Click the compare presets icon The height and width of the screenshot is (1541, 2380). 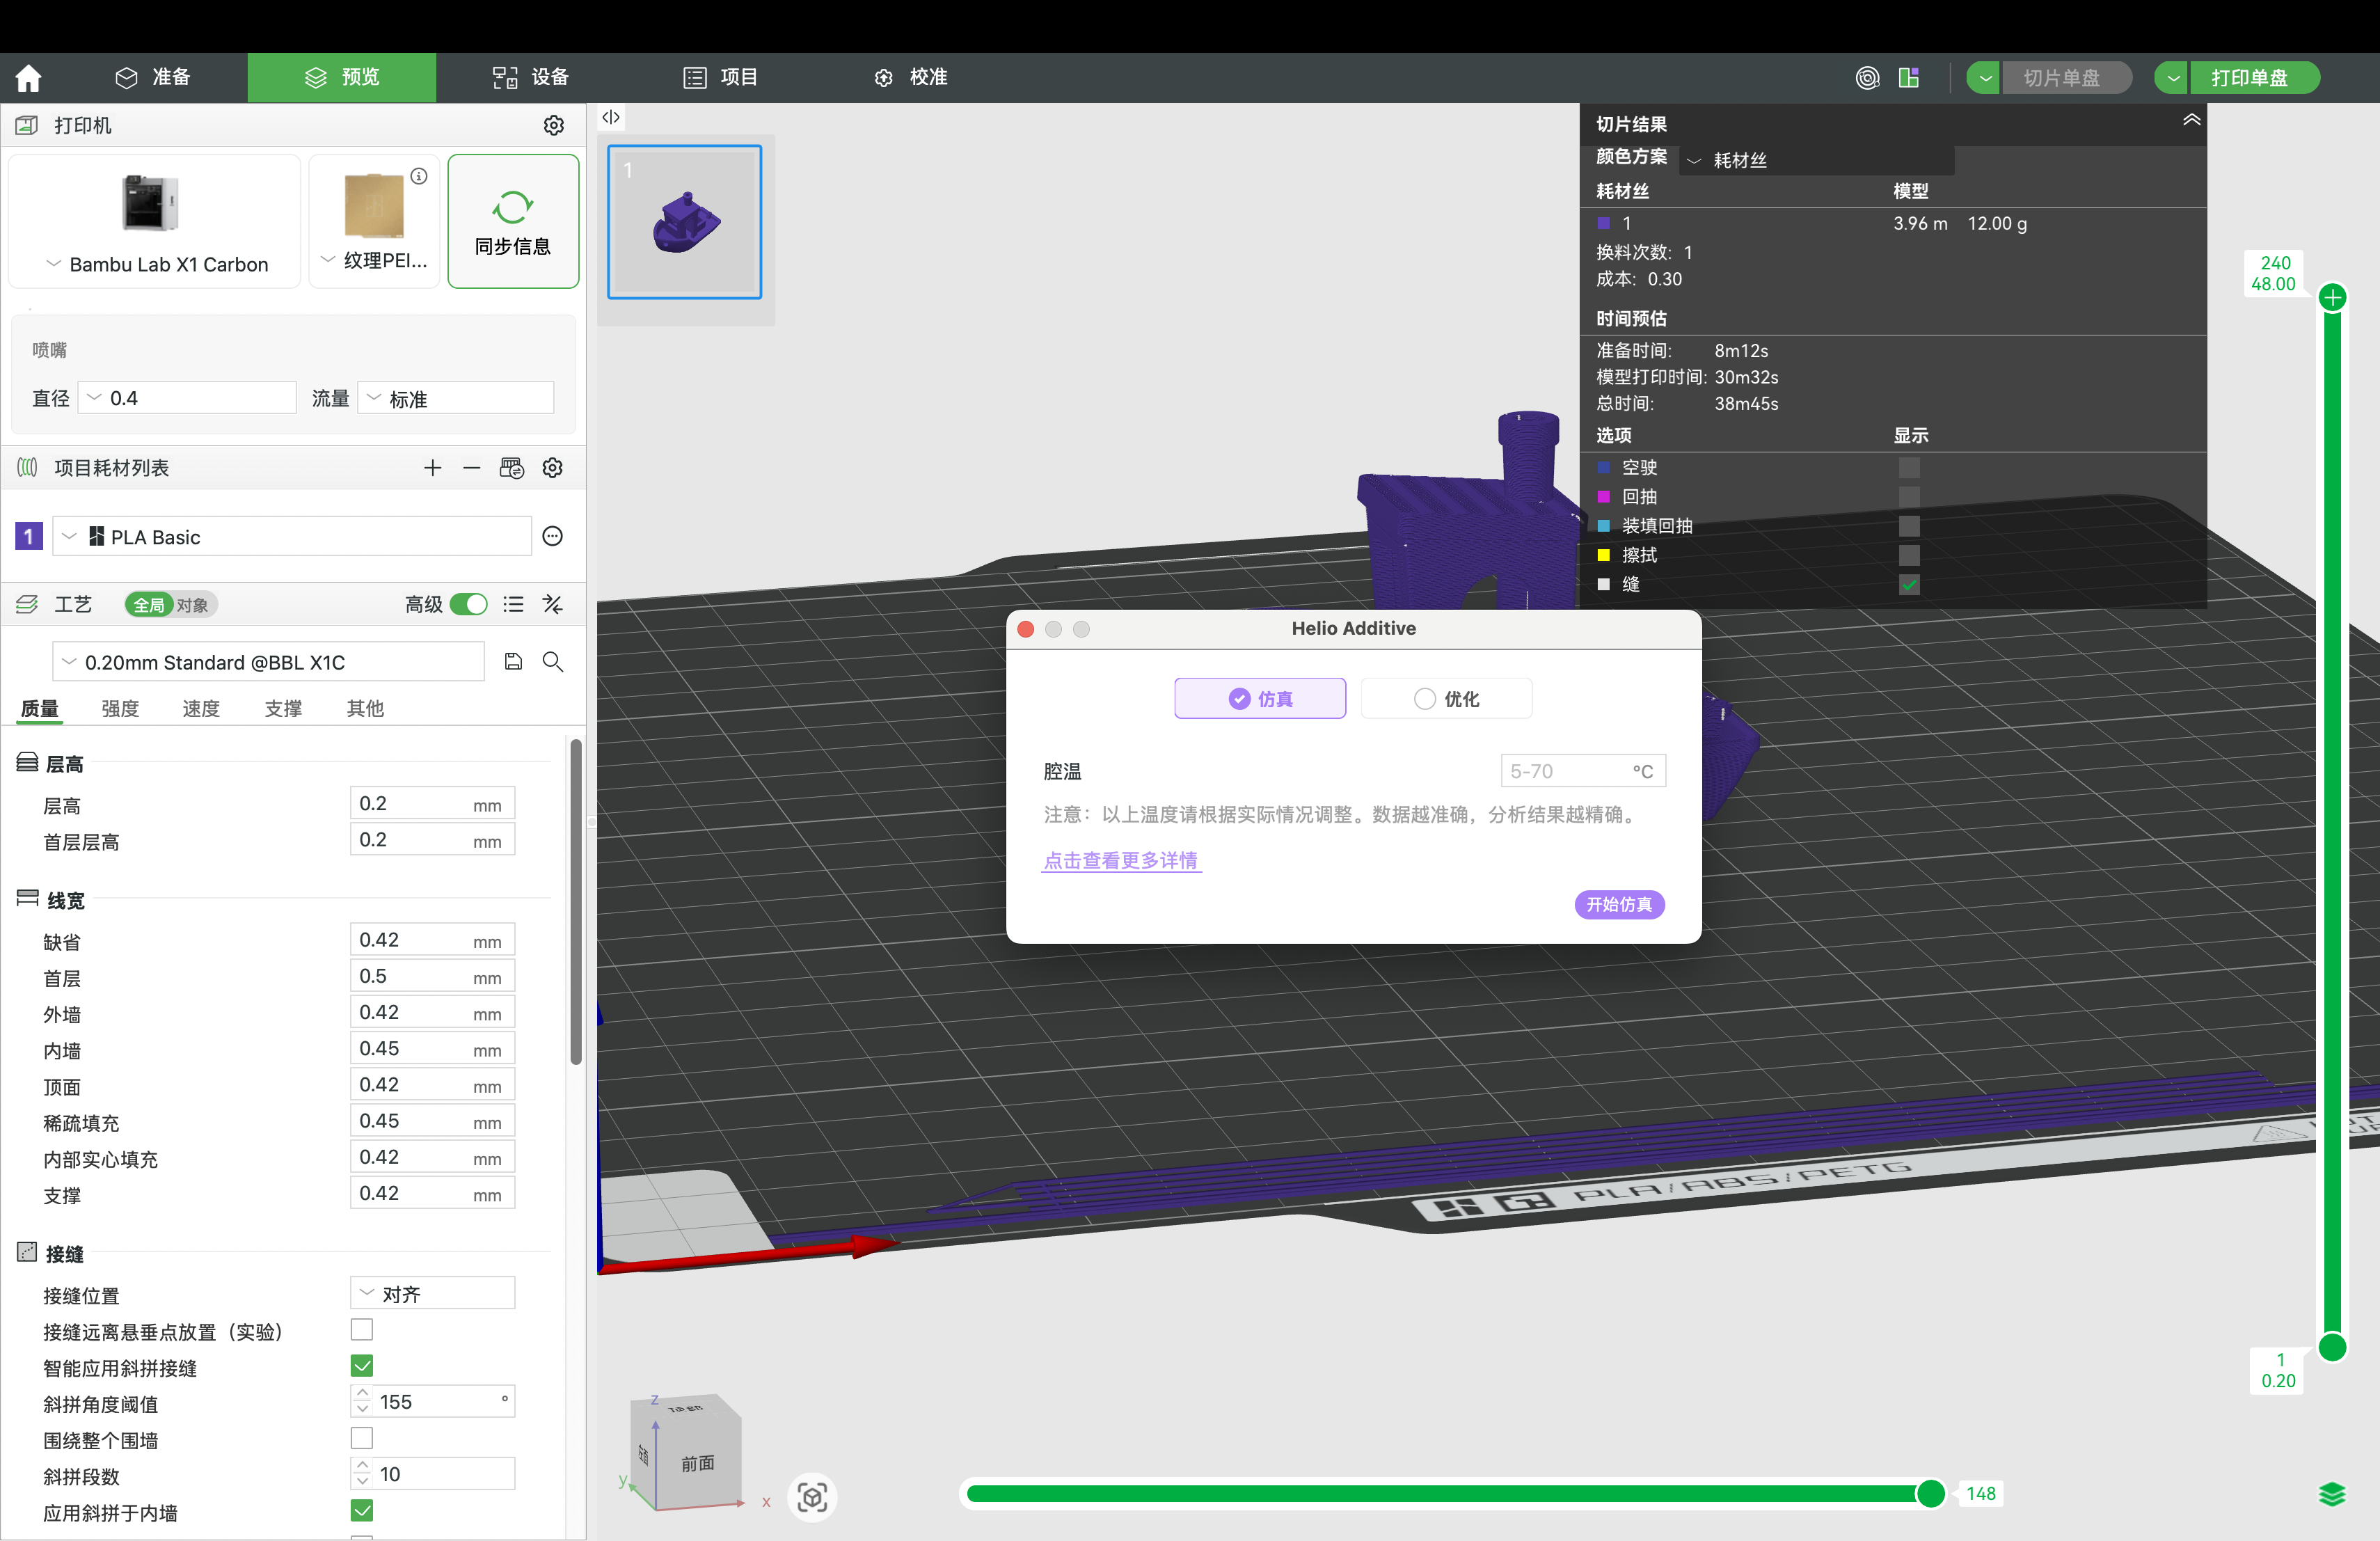click(552, 604)
